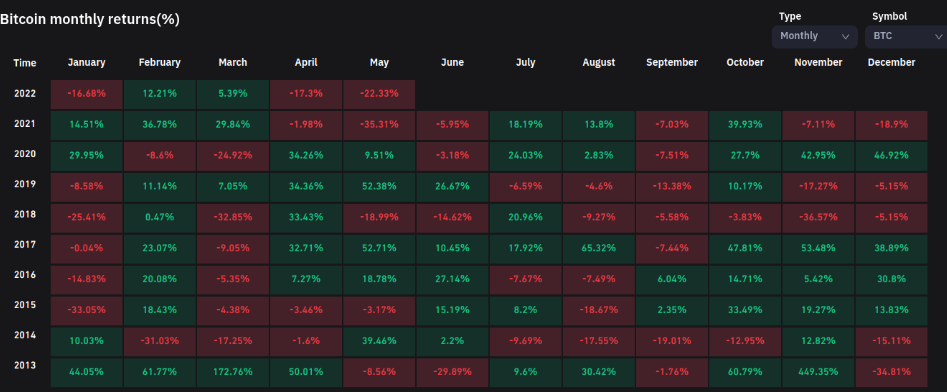Click the Time column header
This screenshot has height=392, width=947.
click(25, 63)
